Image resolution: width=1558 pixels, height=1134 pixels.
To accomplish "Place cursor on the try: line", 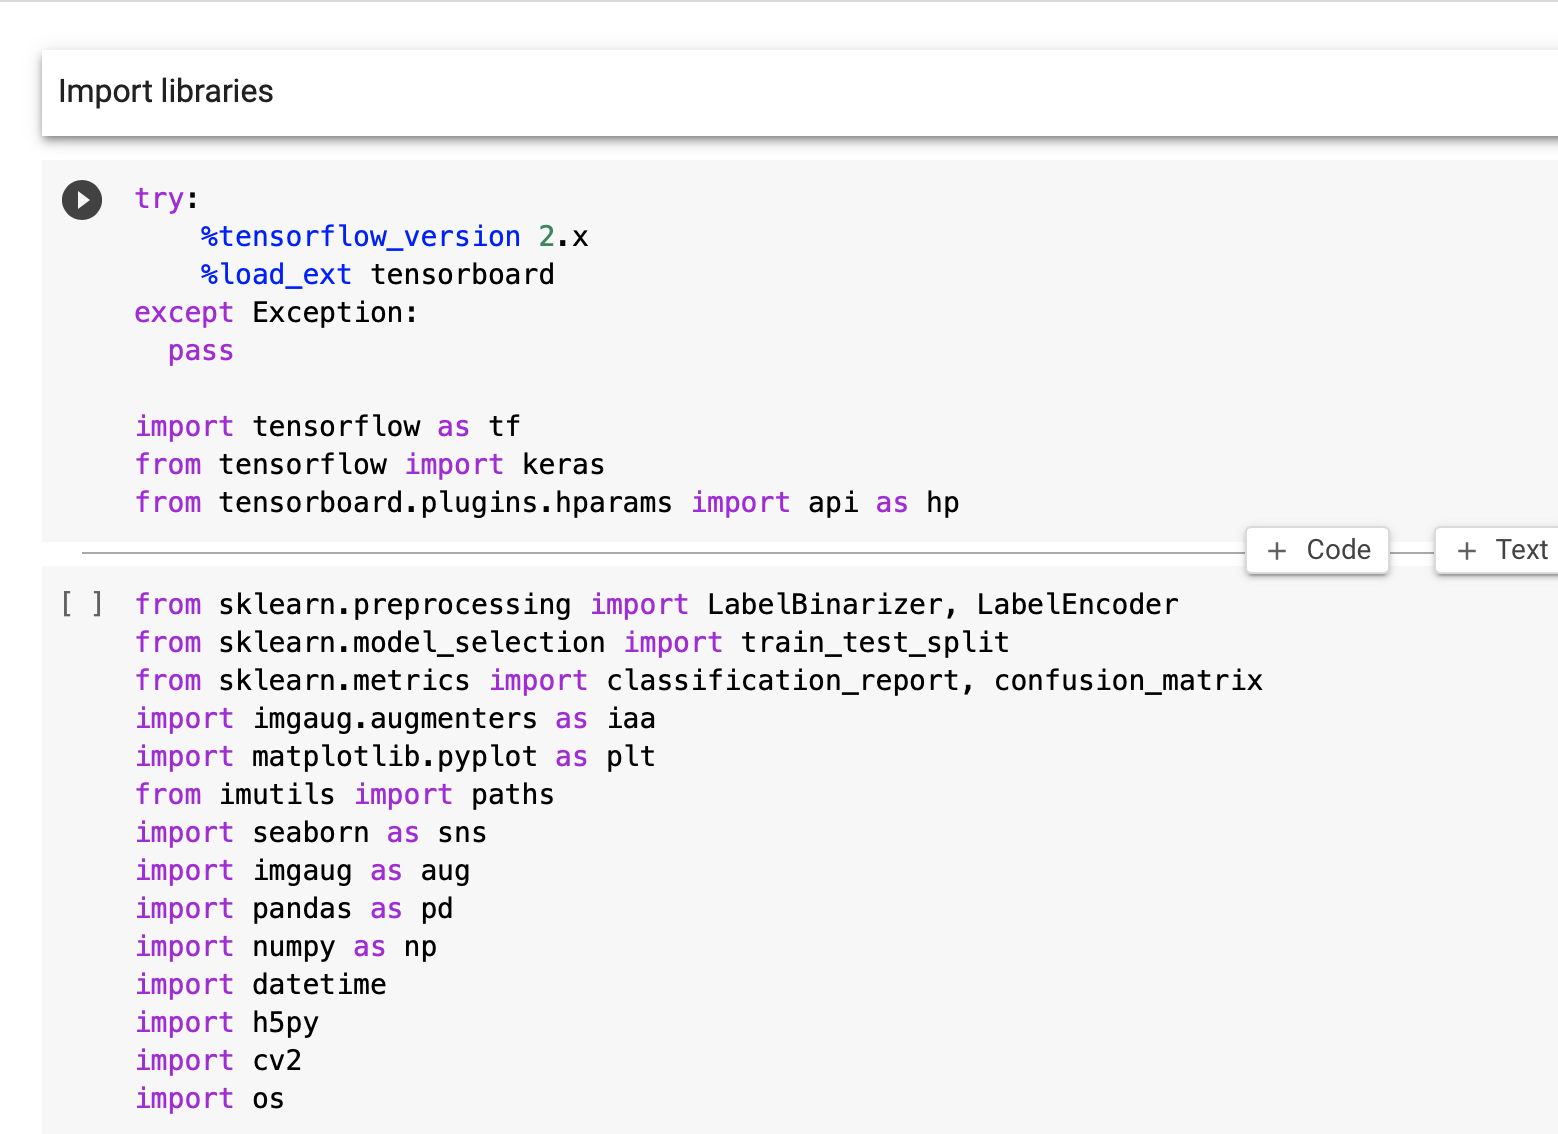I will click(x=167, y=198).
